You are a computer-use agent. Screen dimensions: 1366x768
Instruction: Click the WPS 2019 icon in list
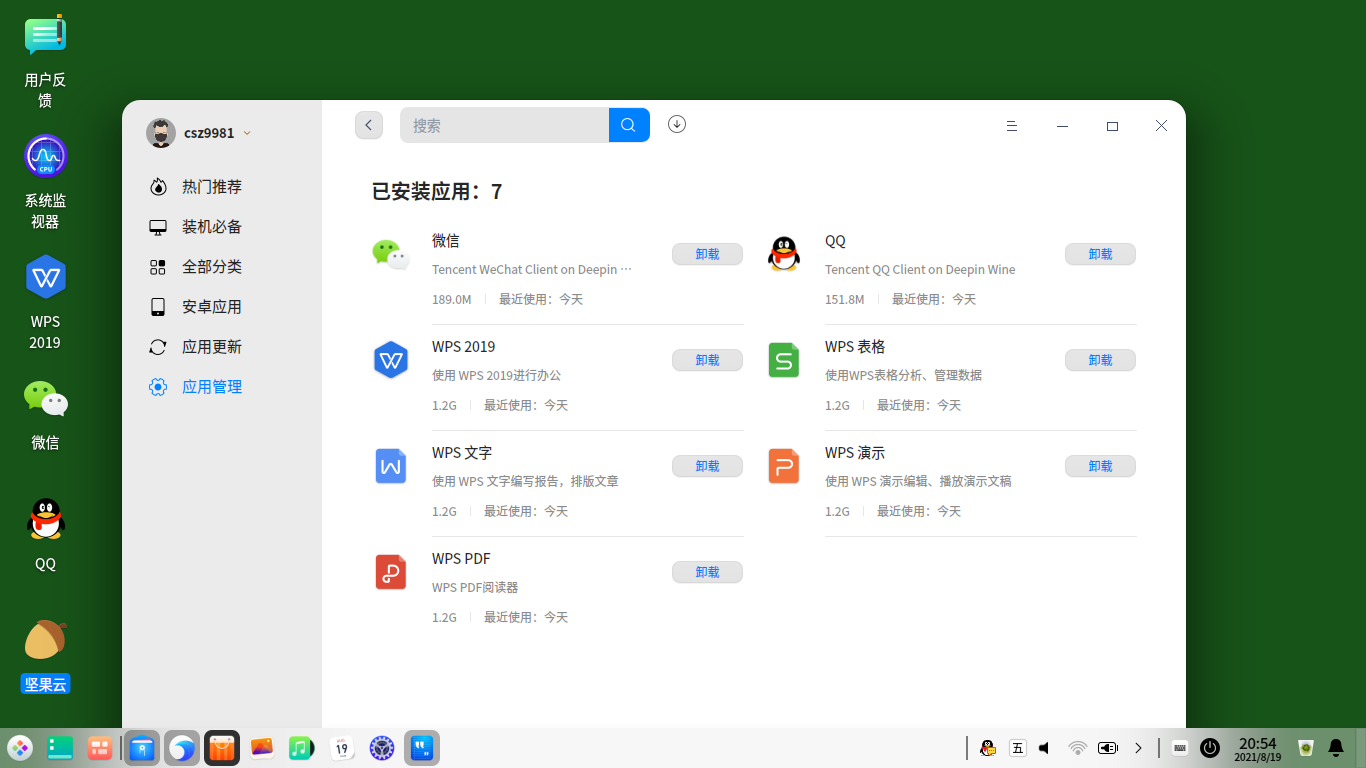[391, 360]
